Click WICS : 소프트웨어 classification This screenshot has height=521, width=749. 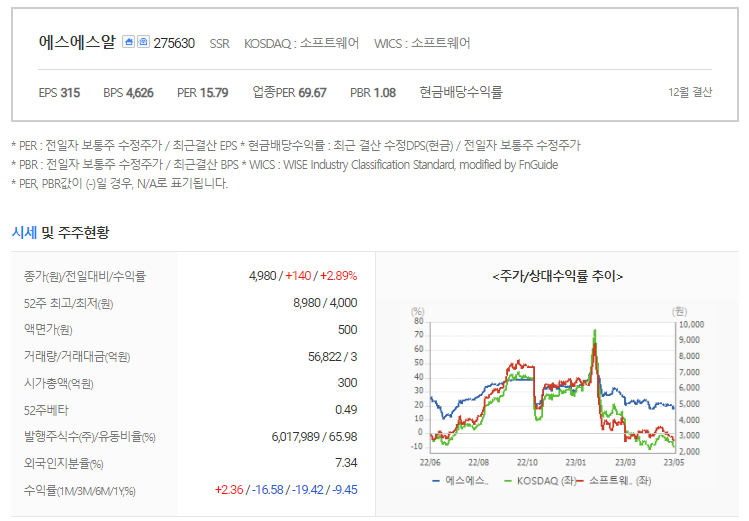click(422, 43)
